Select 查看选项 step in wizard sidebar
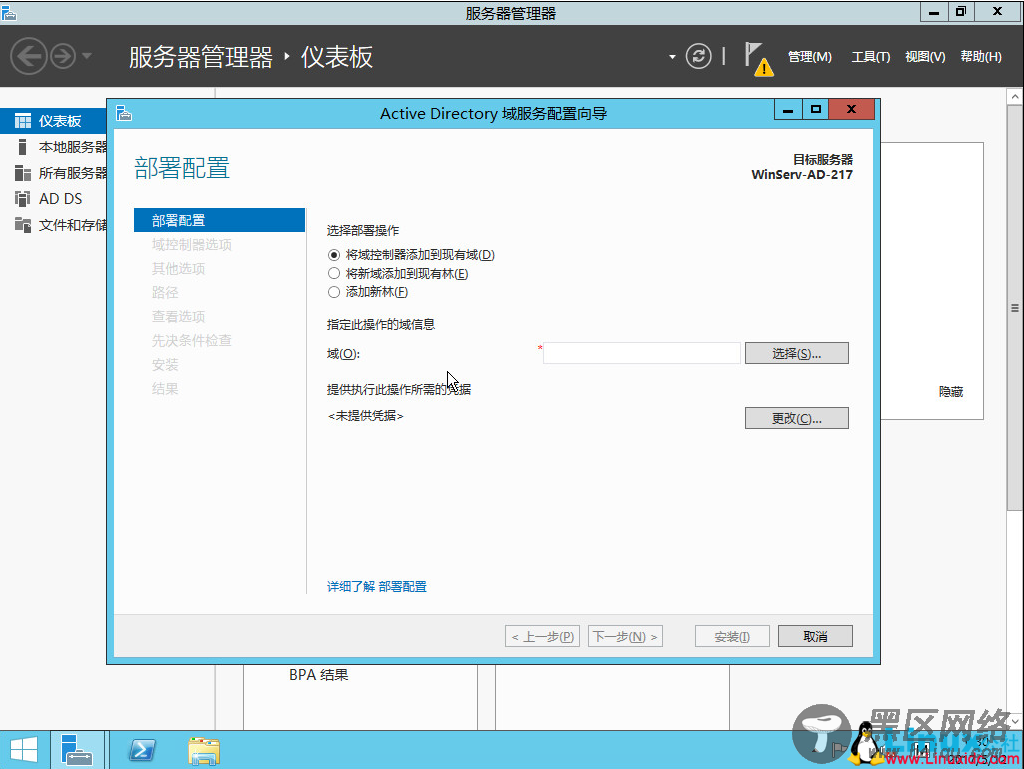The image size is (1024, 769). [178, 317]
